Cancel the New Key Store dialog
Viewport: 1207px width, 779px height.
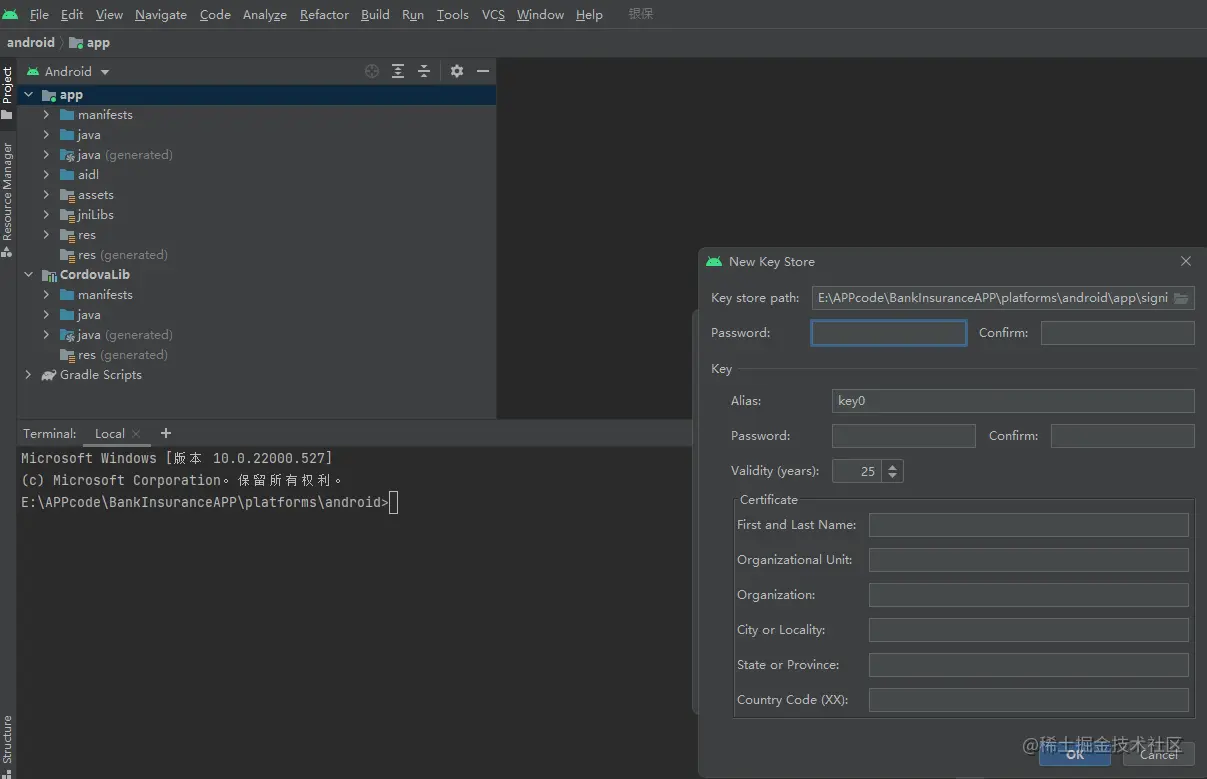(1159, 755)
